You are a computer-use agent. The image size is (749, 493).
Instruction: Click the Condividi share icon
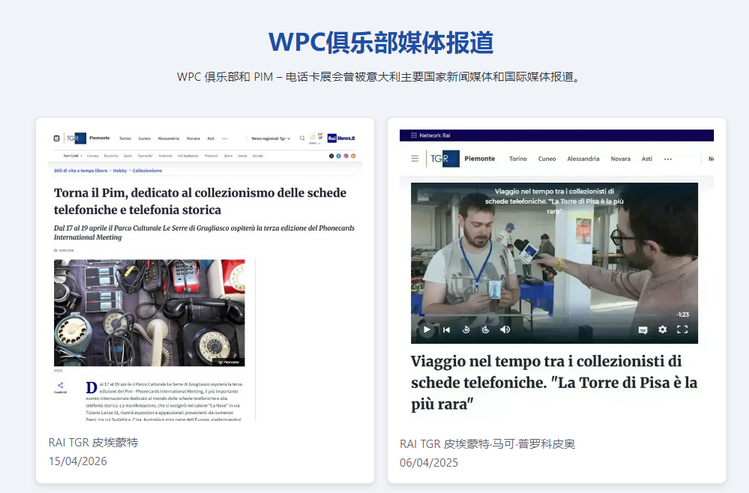click(x=60, y=387)
